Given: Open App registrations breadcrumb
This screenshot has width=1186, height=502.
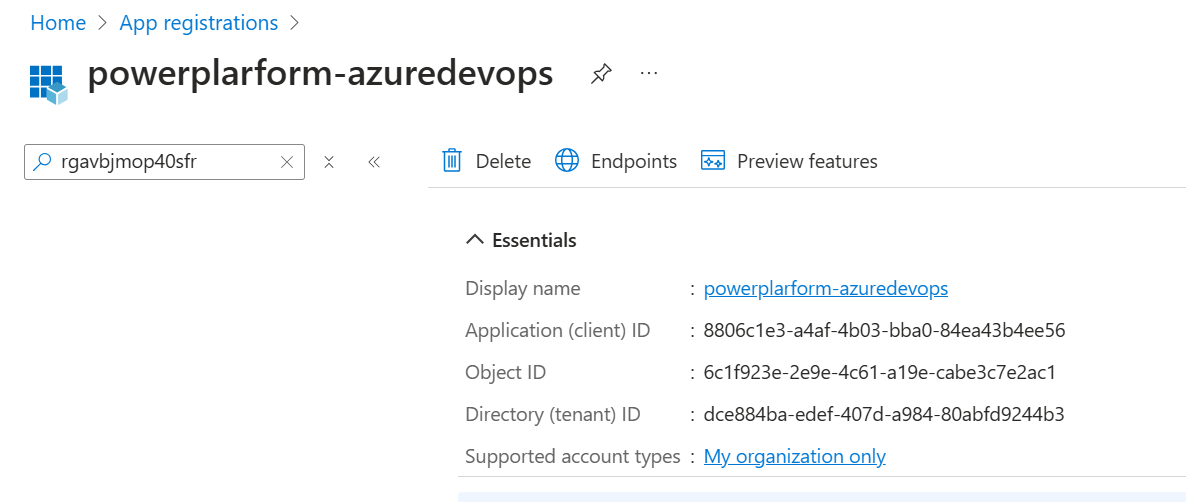Looking at the screenshot, I should tap(199, 23).
